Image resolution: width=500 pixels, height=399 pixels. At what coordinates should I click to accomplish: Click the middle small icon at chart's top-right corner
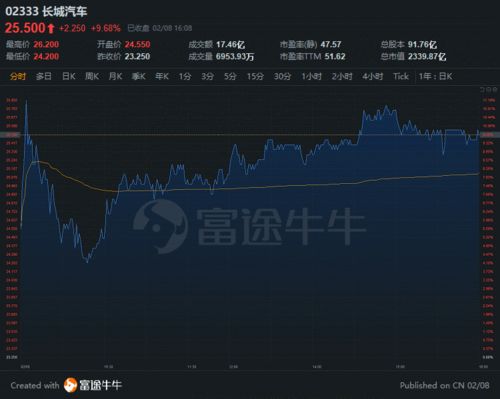click(x=488, y=90)
